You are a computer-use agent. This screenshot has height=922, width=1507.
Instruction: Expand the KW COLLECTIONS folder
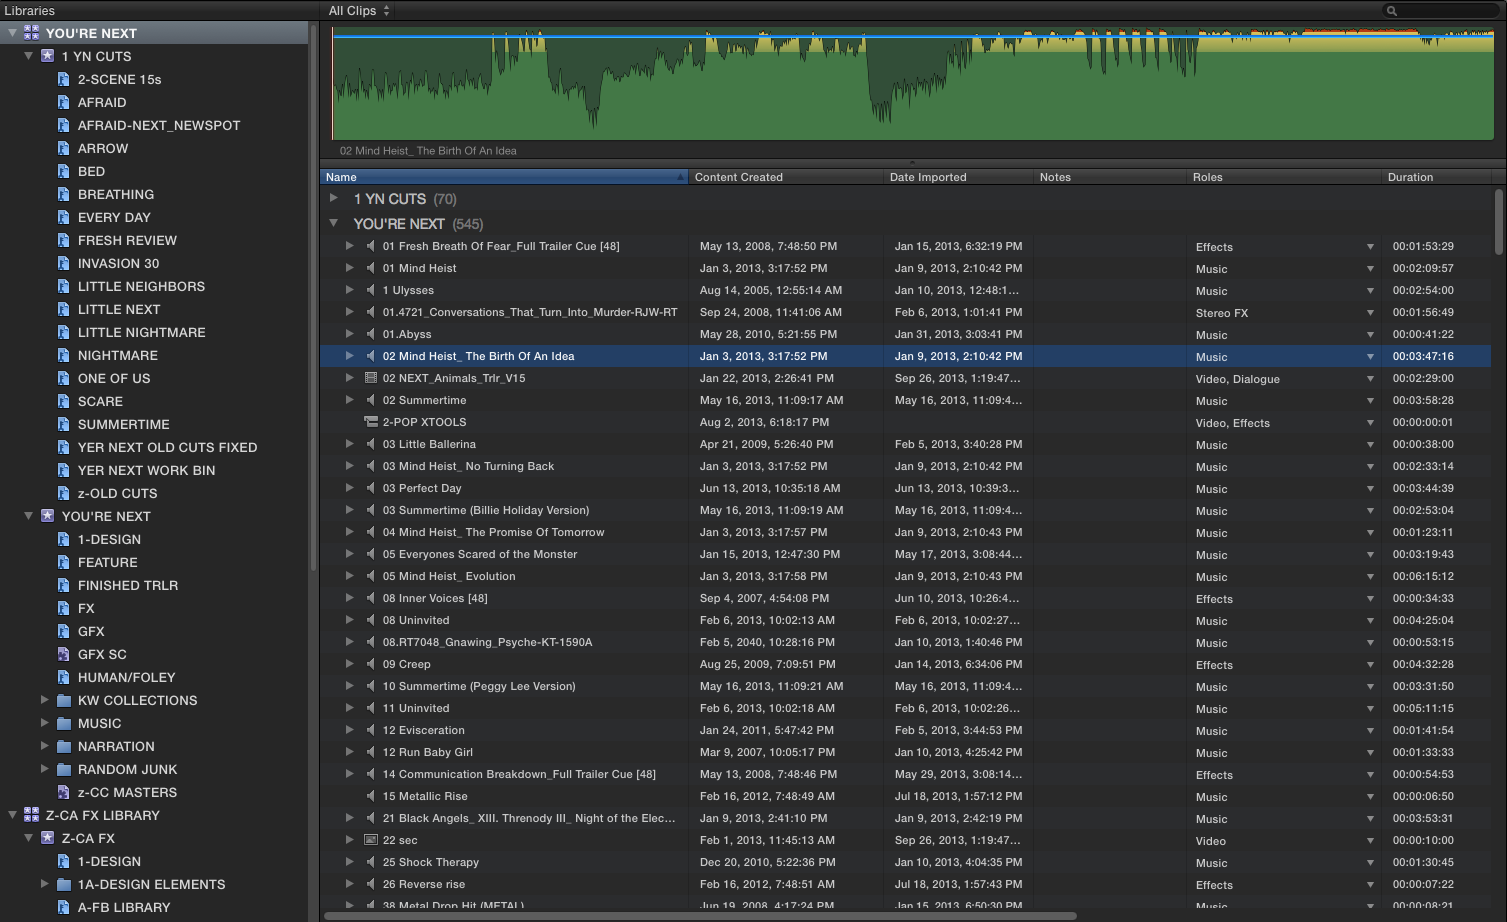tap(44, 700)
